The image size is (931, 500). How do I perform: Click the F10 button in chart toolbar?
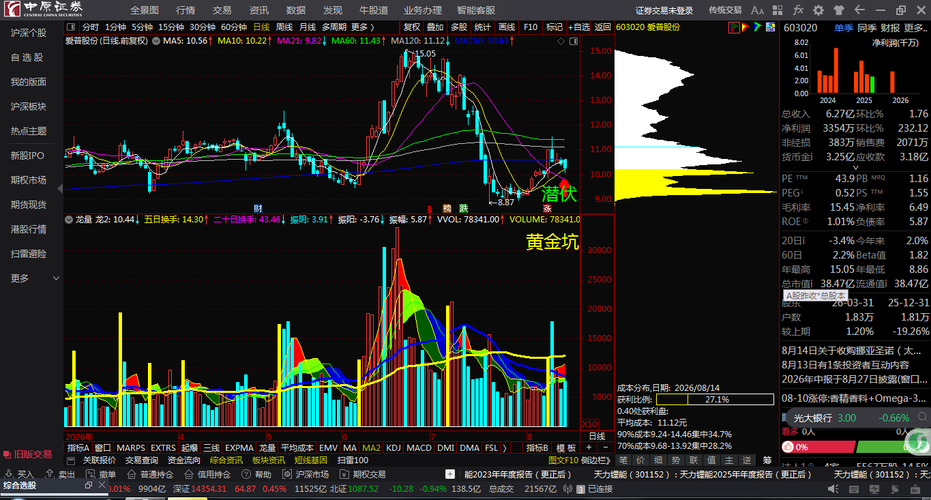click(x=530, y=27)
